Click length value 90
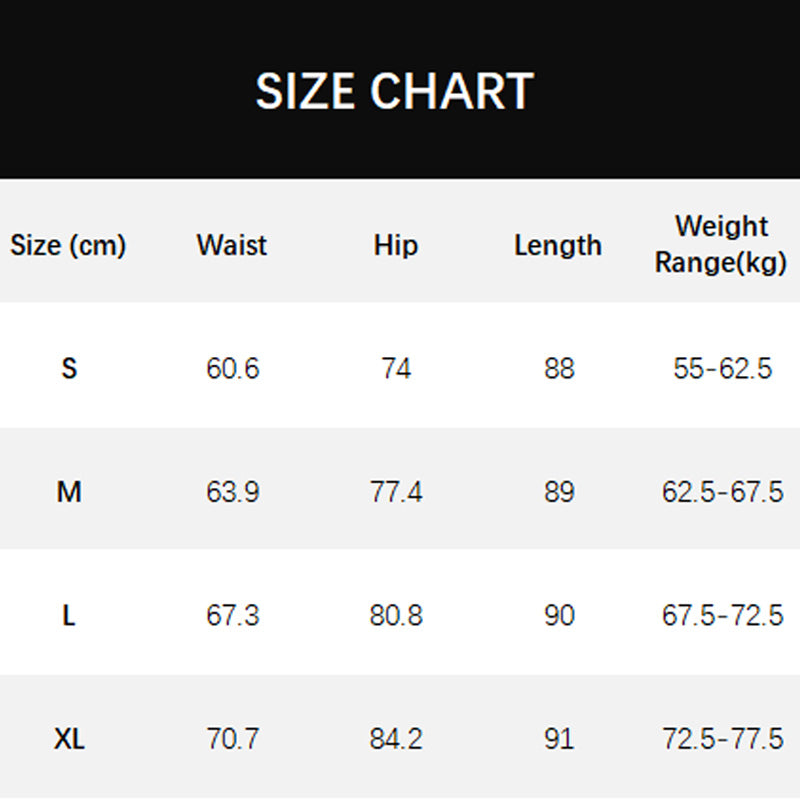 tap(559, 616)
